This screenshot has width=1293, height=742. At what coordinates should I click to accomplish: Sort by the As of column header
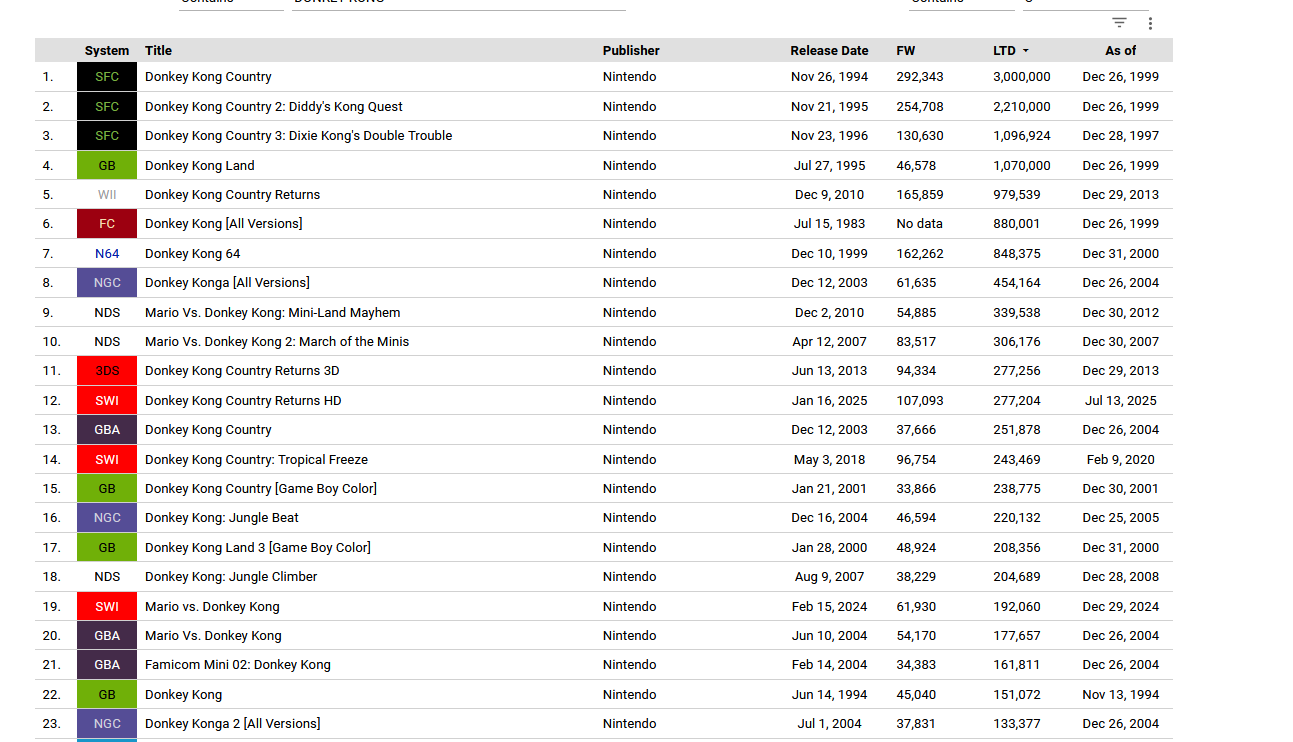1120,51
